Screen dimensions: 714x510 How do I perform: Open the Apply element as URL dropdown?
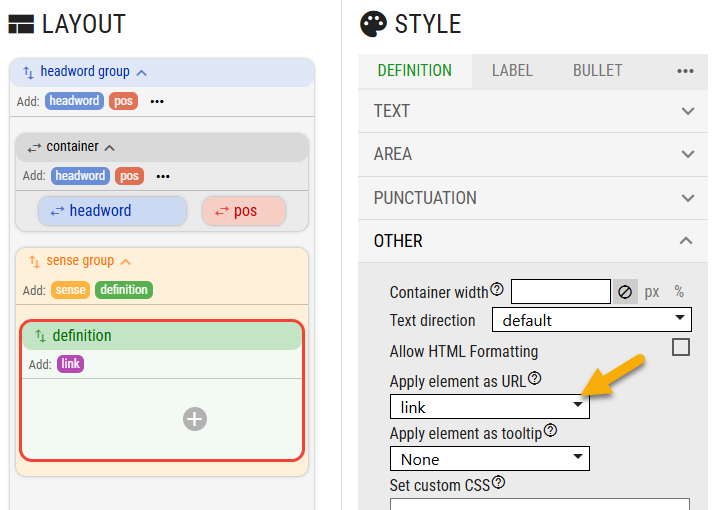click(x=490, y=407)
